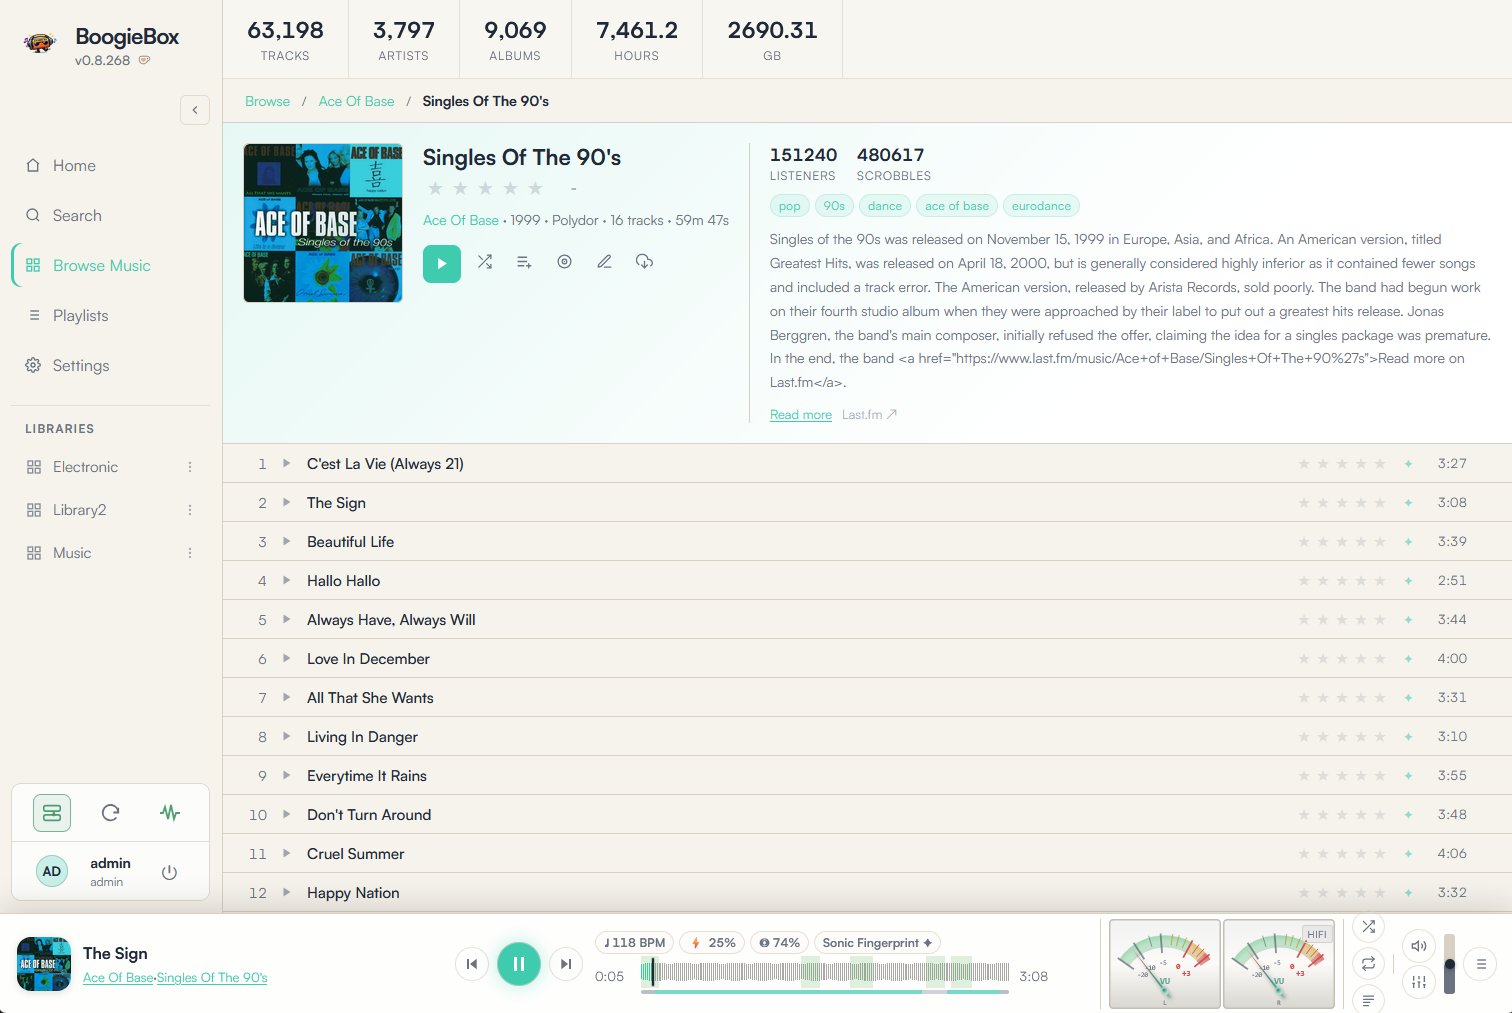This screenshot has height=1013, width=1512.
Task: Mute audio with speaker icon
Action: pos(1419,946)
